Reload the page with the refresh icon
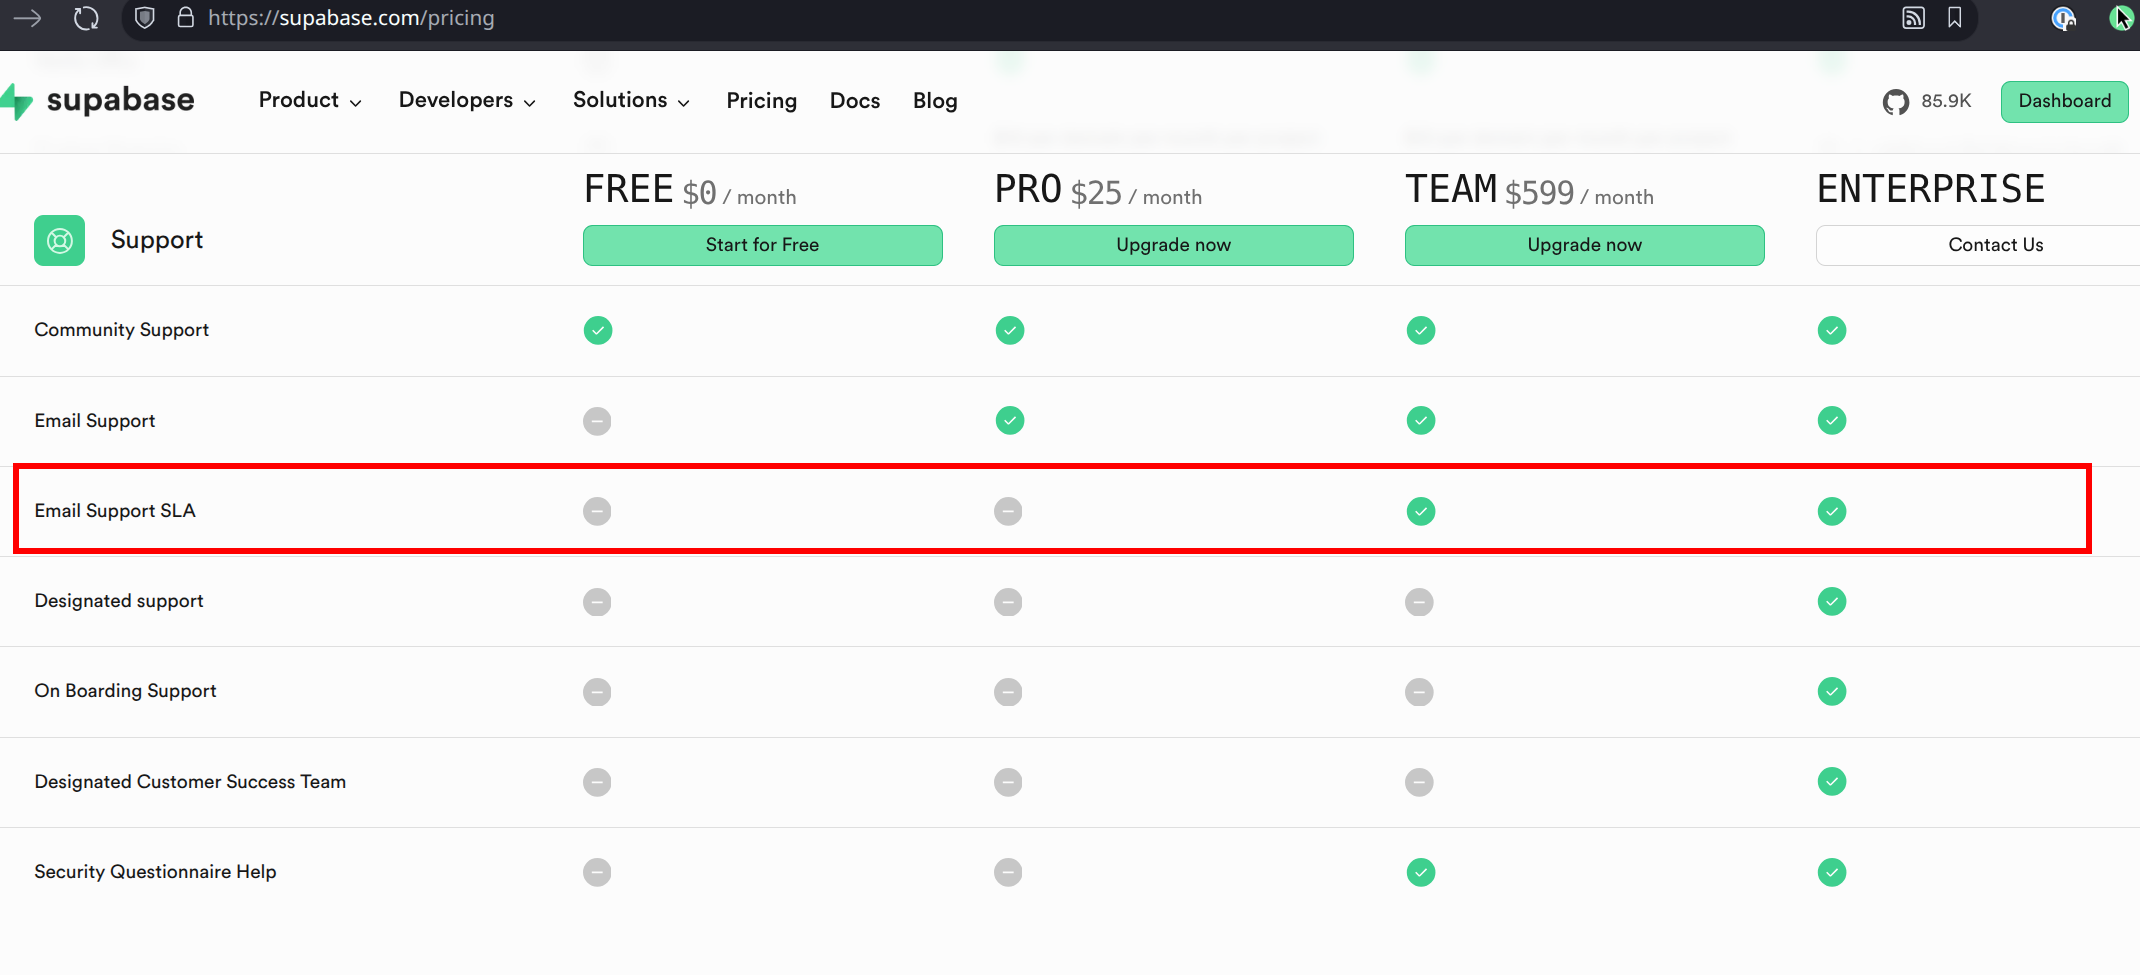 click(87, 18)
